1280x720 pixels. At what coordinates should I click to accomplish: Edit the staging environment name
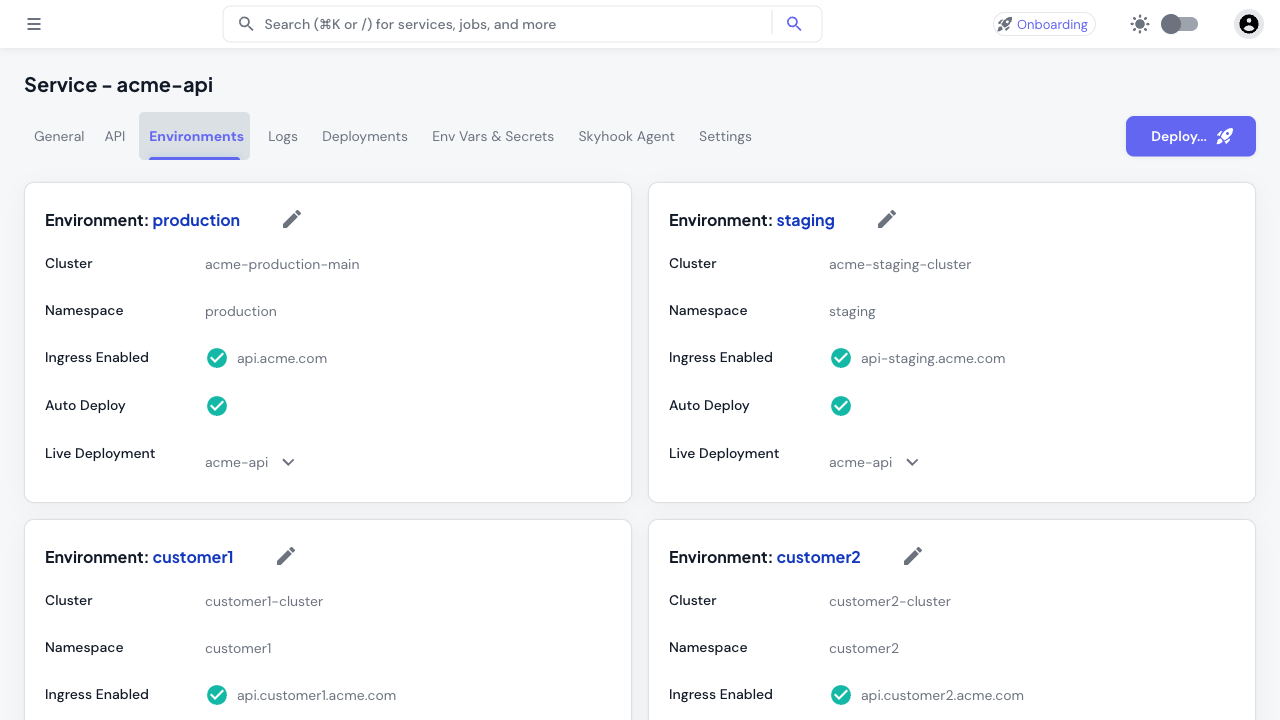886,218
